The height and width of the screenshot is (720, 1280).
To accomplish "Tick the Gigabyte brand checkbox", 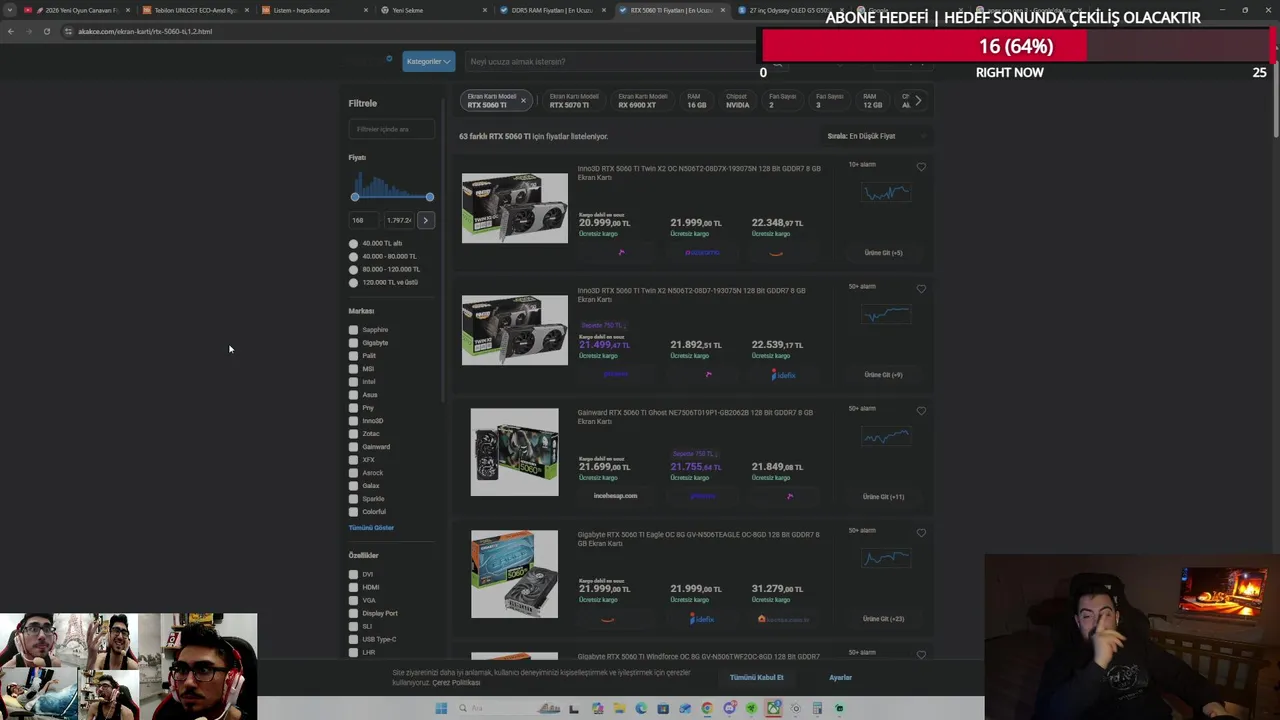I will coord(353,343).
